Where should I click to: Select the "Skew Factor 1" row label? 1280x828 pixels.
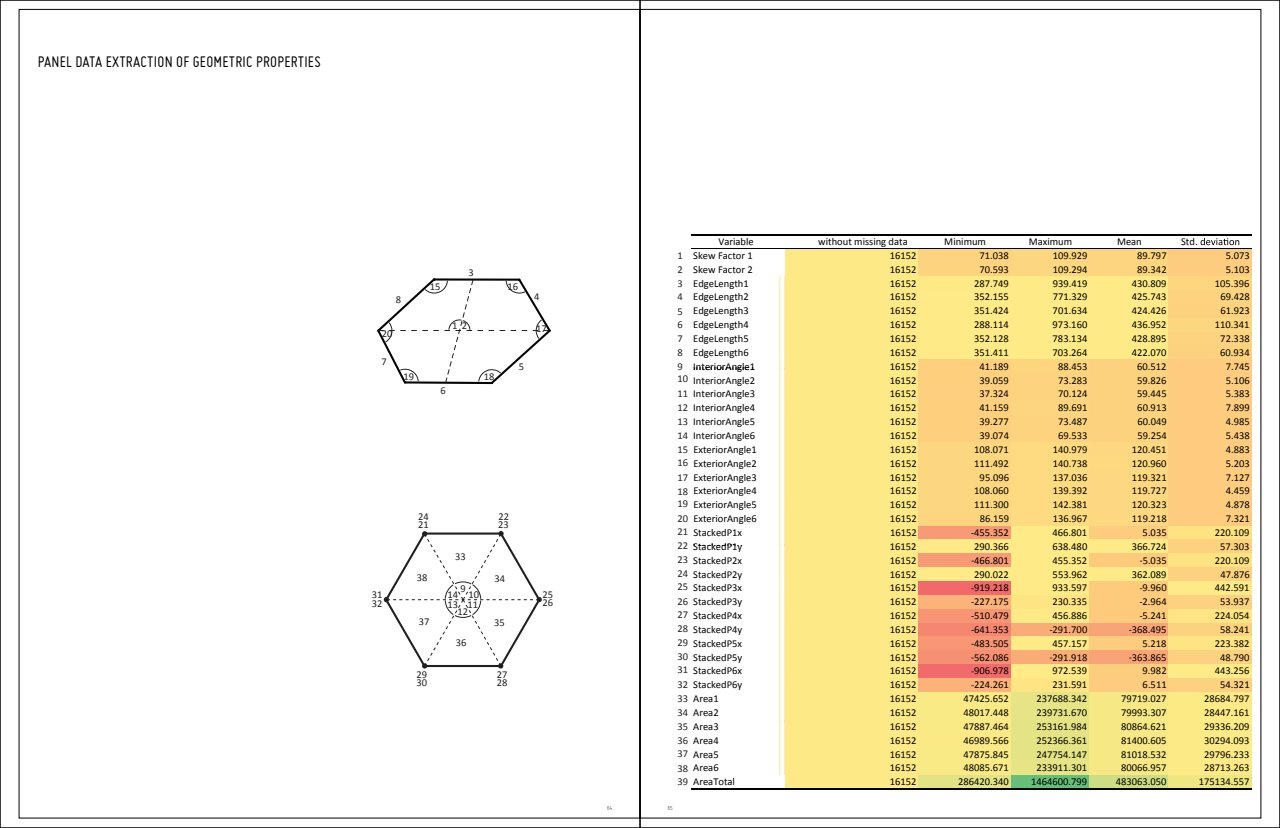click(722, 256)
